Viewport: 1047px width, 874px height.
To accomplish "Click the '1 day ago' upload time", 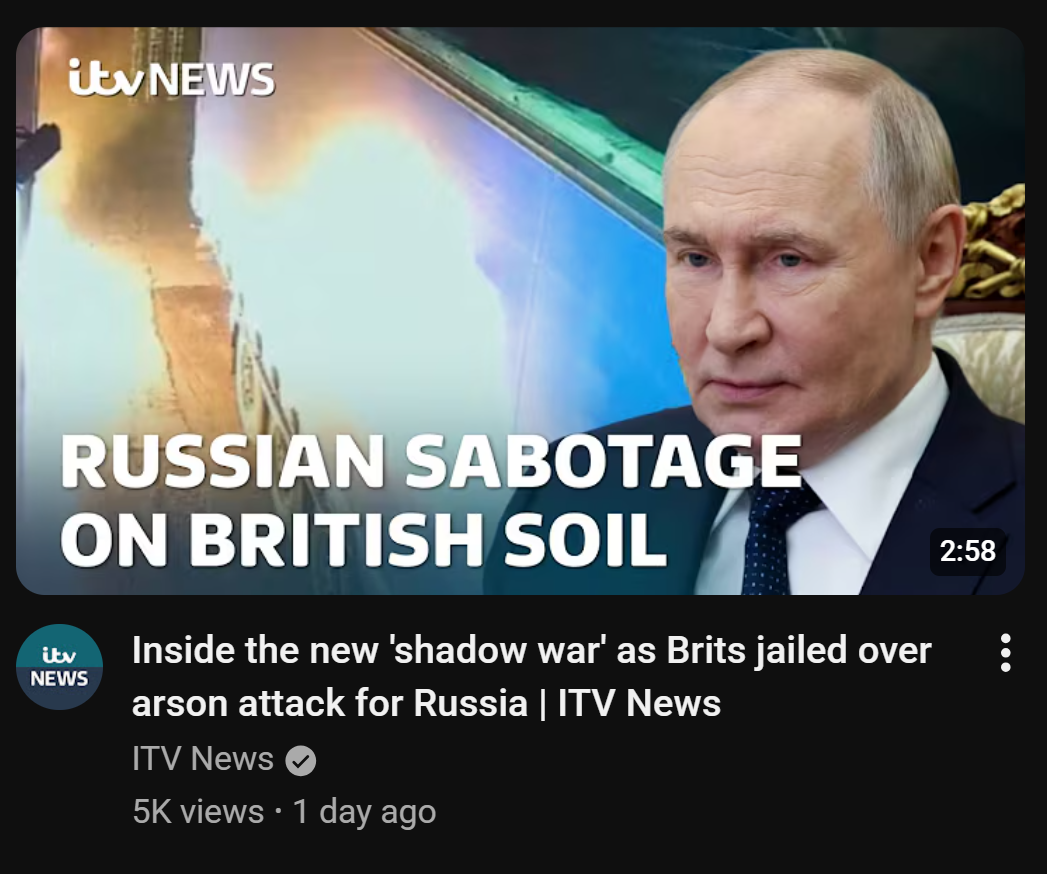I will (x=365, y=812).
